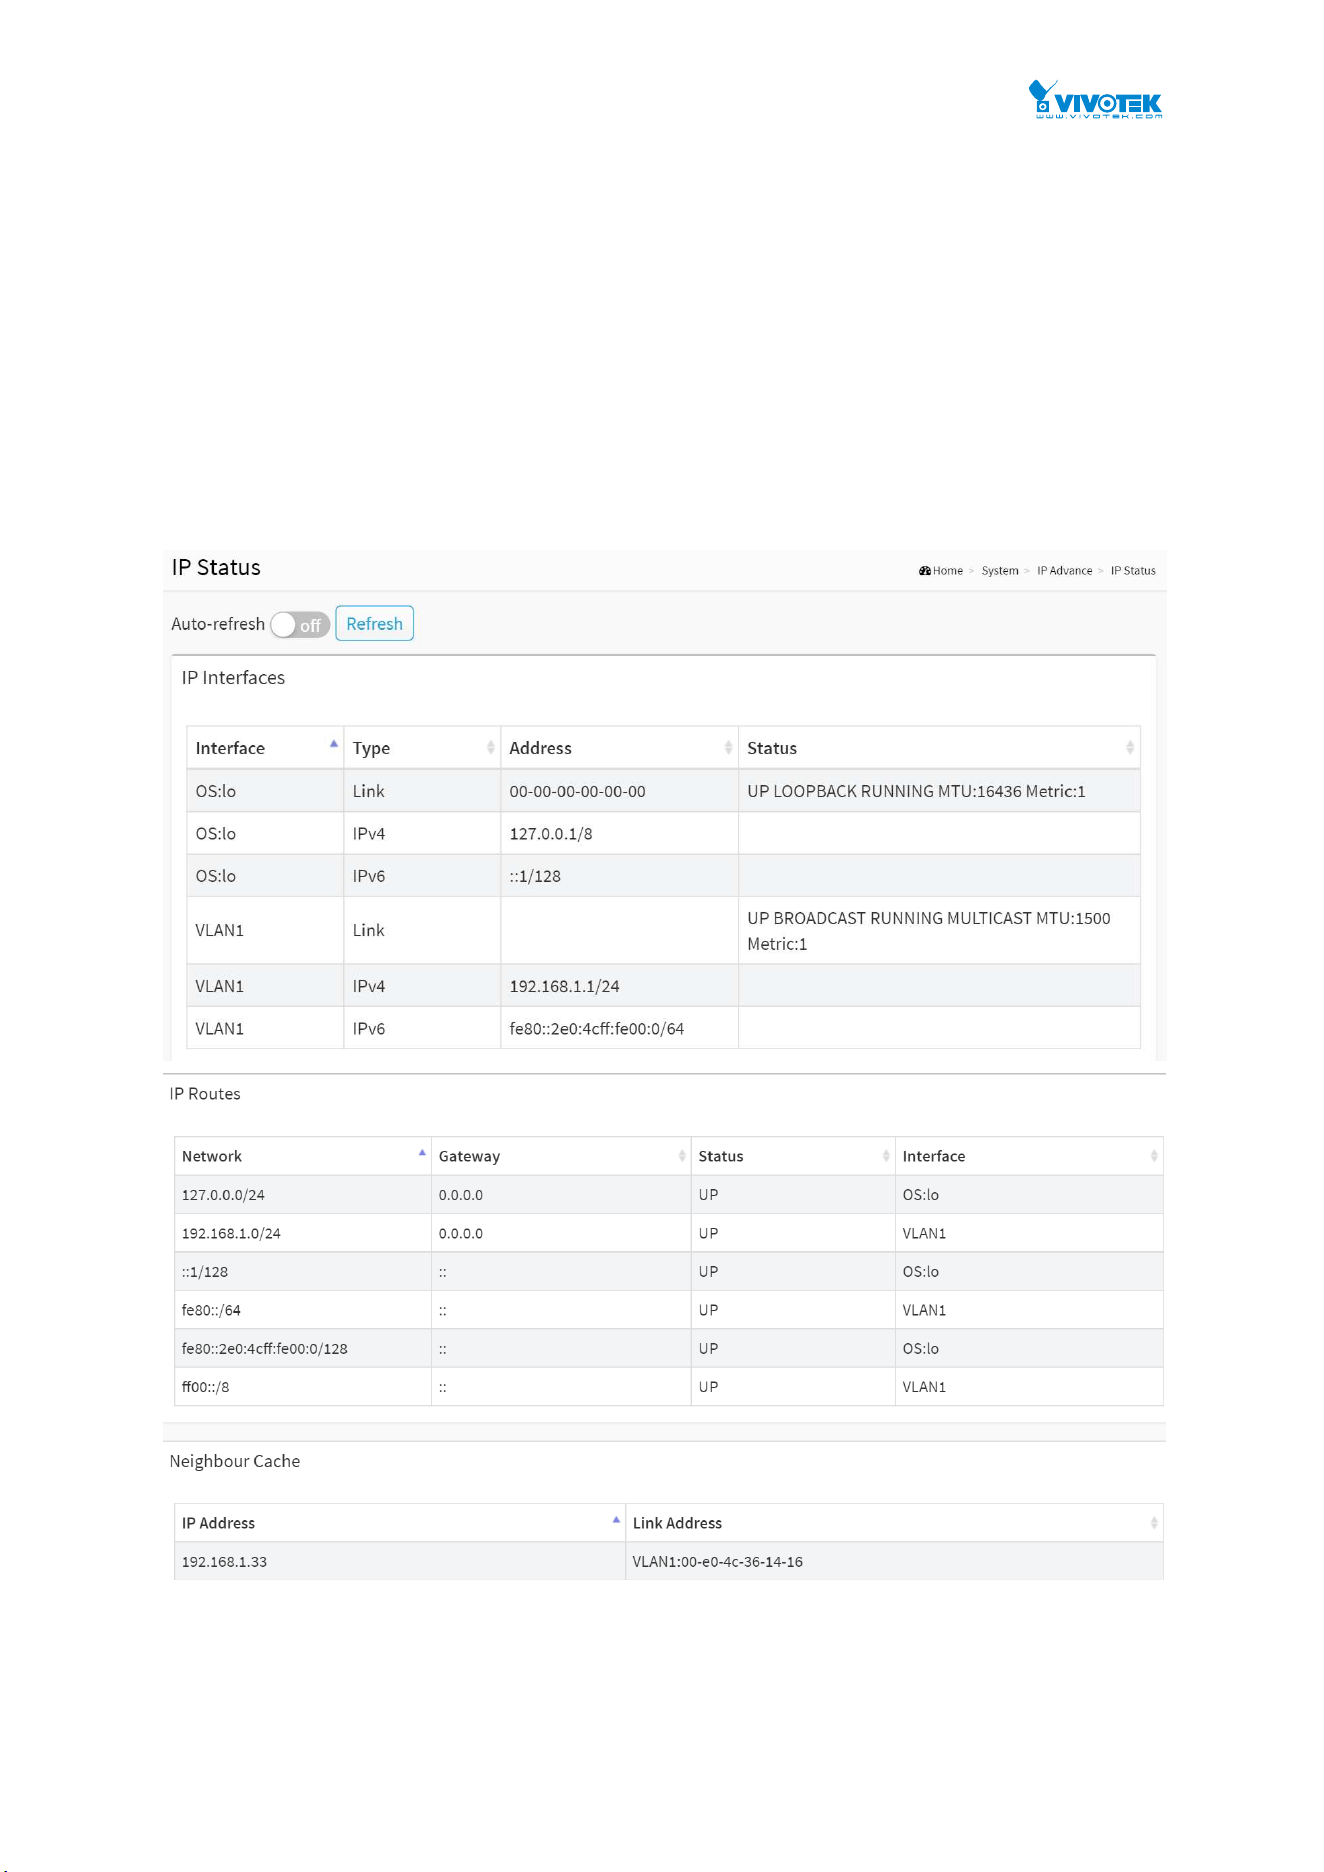Viewport: 1324px width, 1872px height.
Task: Select the address 192.168.1.1/24
Action: (x=564, y=986)
